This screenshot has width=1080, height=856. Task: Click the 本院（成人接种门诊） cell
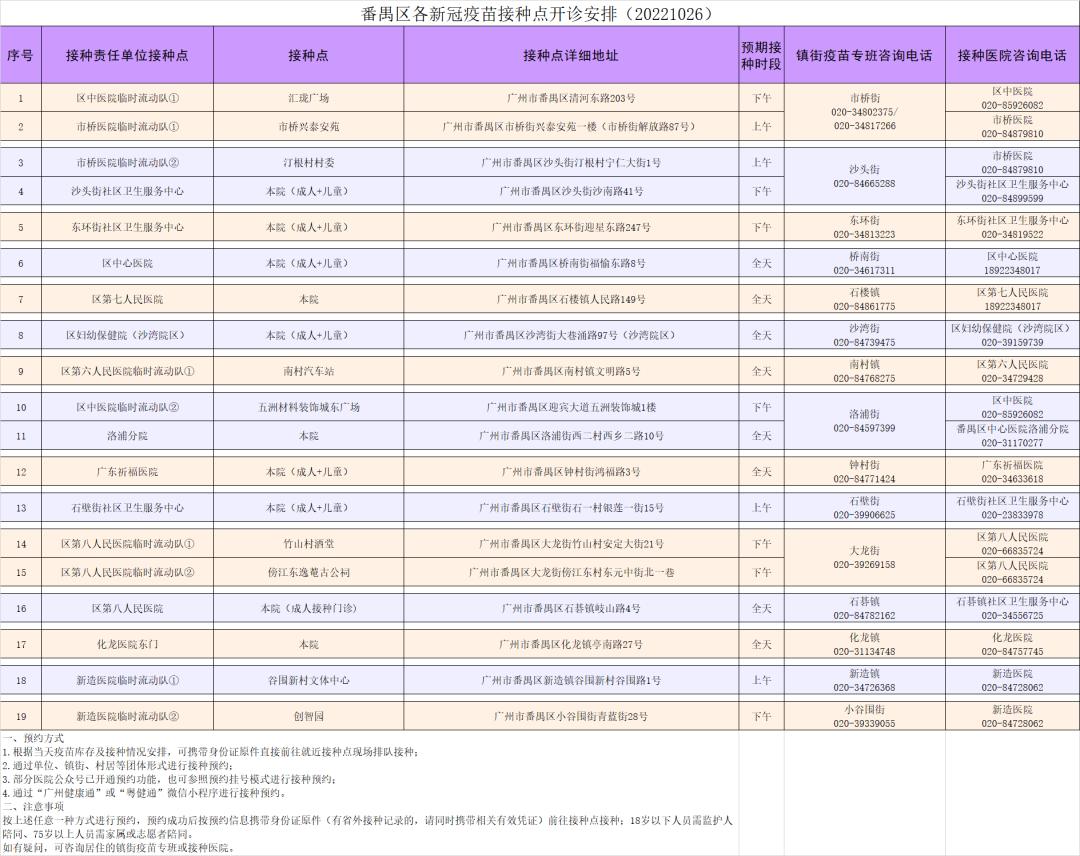pyautogui.click(x=309, y=608)
